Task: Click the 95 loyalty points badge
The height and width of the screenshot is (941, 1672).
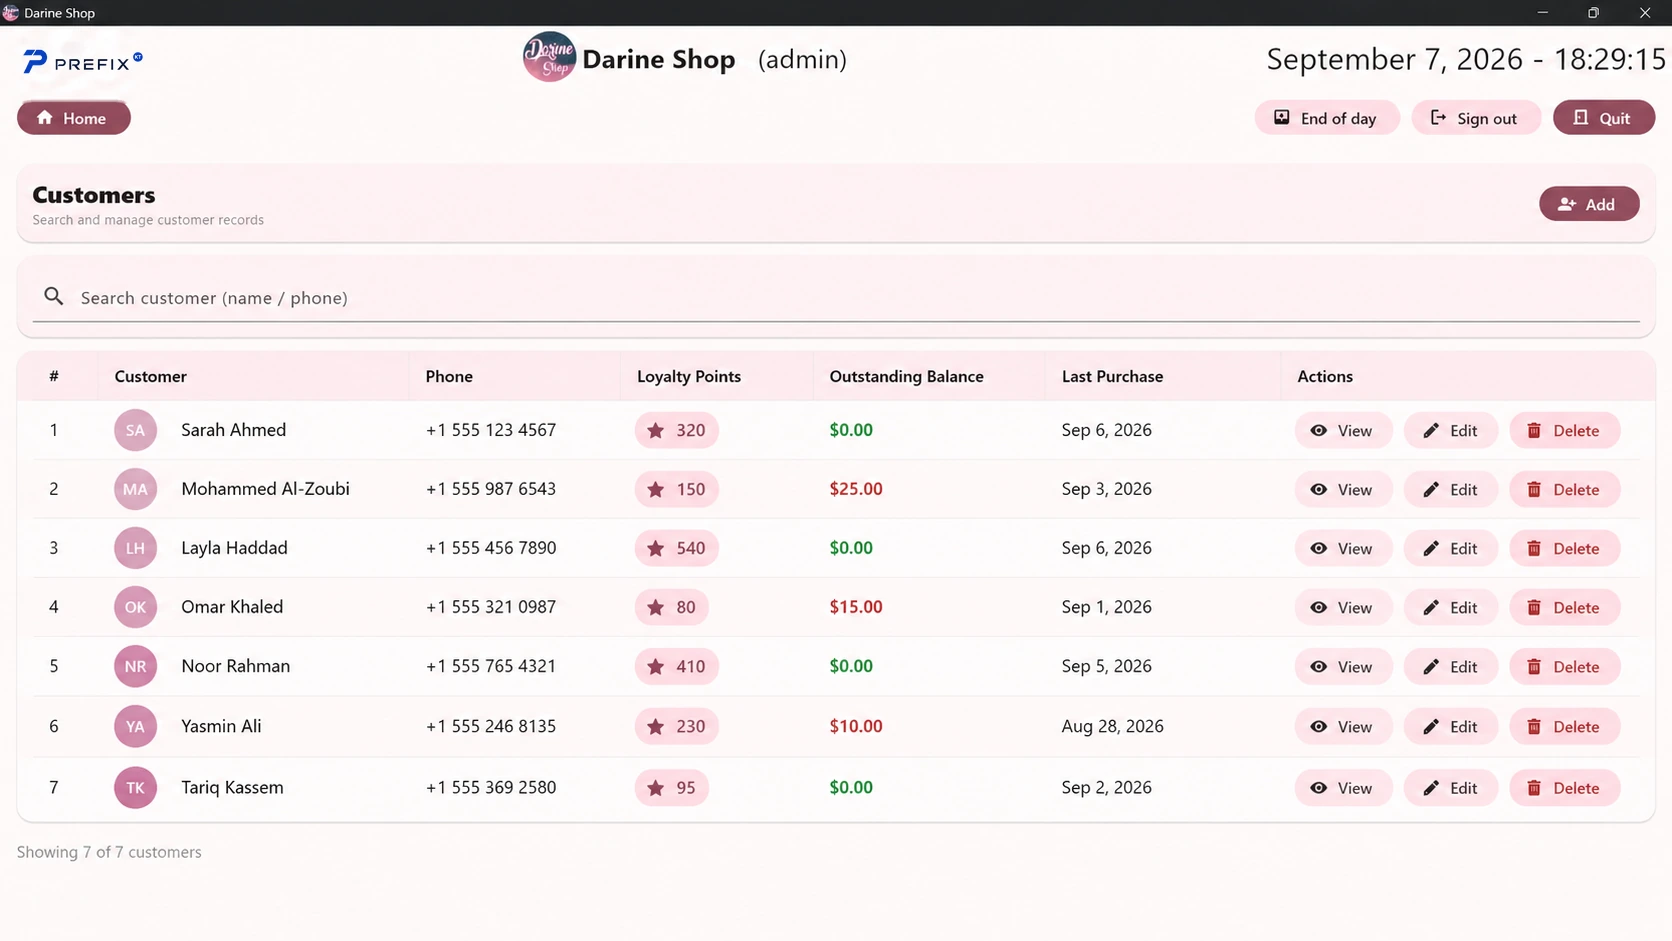Action: click(671, 788)
